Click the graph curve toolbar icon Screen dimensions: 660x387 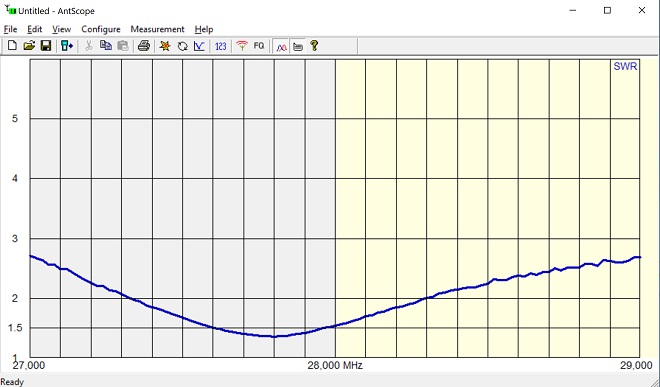tap(199, 46)
